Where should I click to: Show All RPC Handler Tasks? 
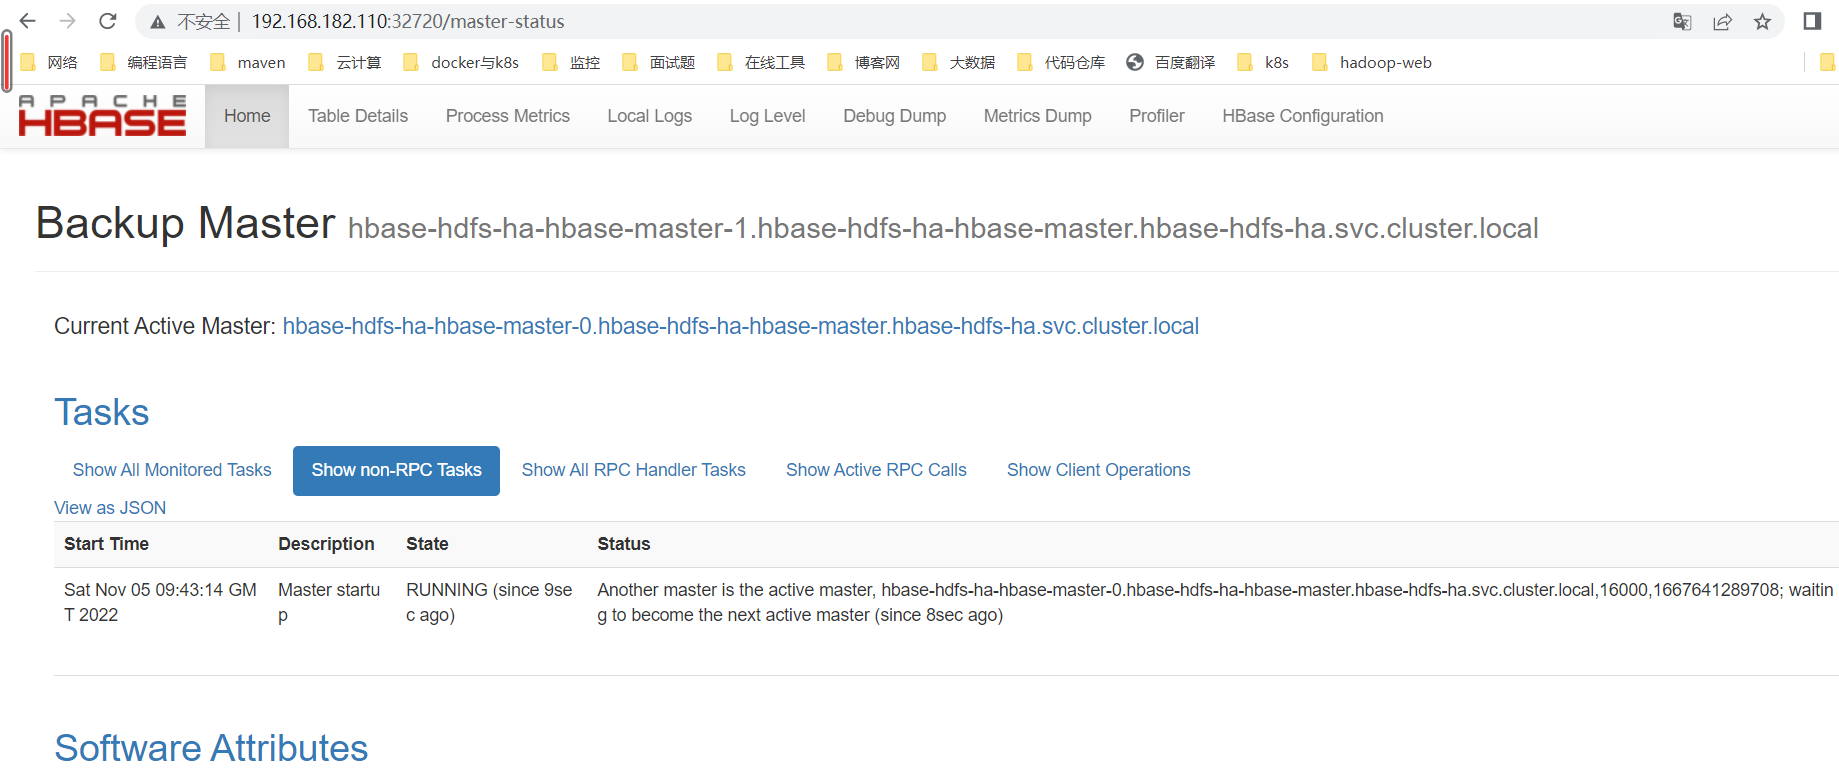click(634, 470)
